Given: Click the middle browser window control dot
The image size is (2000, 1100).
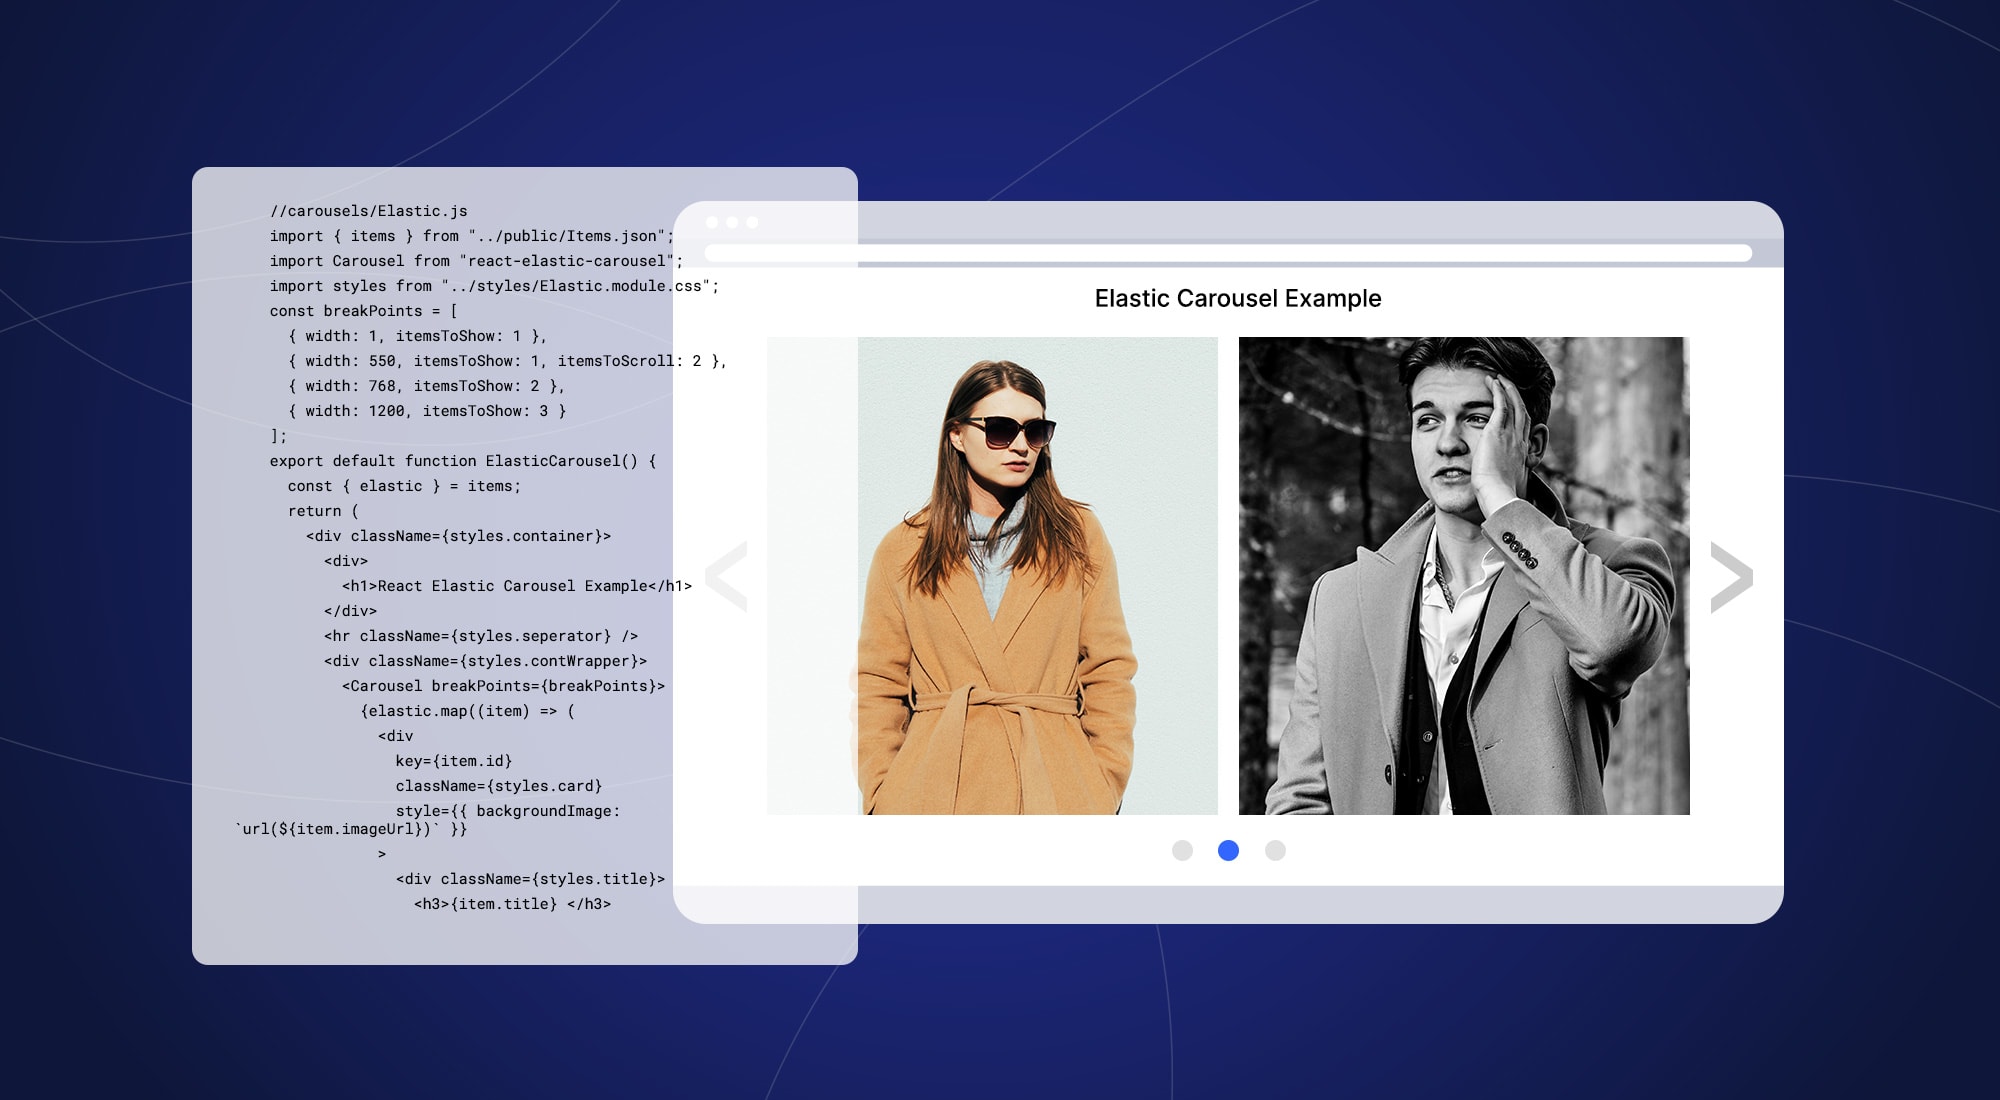Looking at the screenshot, I should click(x=732, y=222).
